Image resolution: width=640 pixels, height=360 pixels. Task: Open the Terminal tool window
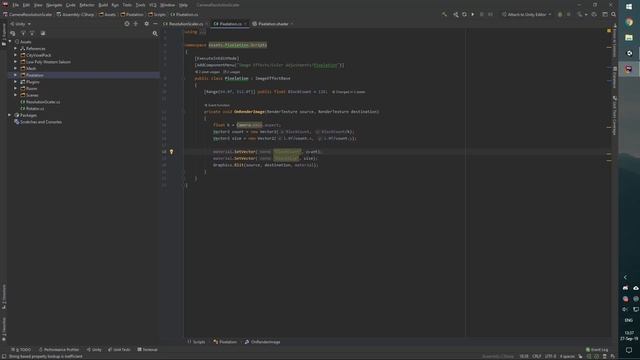(147, 350)
